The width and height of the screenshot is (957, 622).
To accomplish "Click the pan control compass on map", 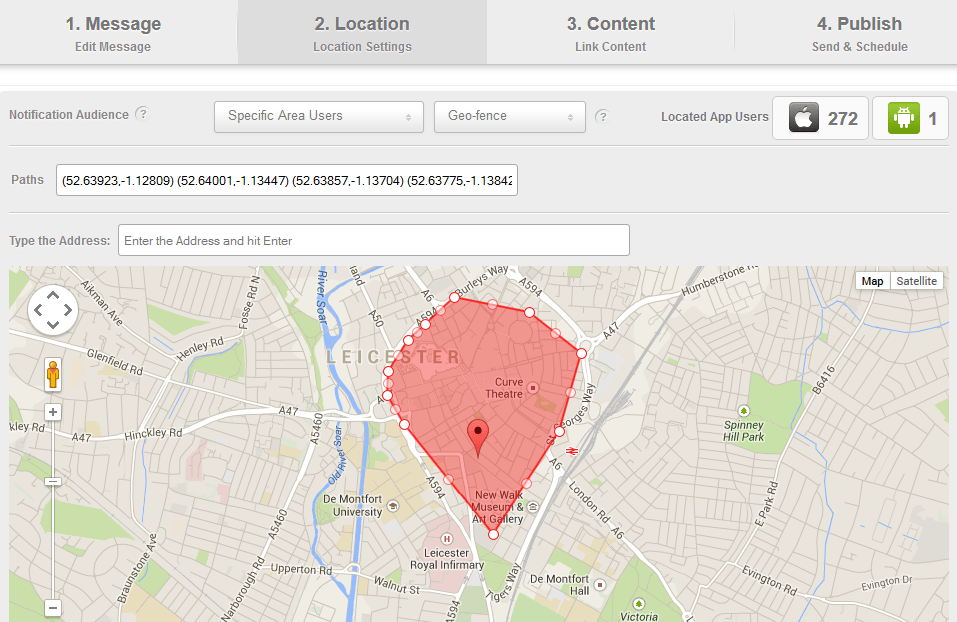I will point(53,310).
